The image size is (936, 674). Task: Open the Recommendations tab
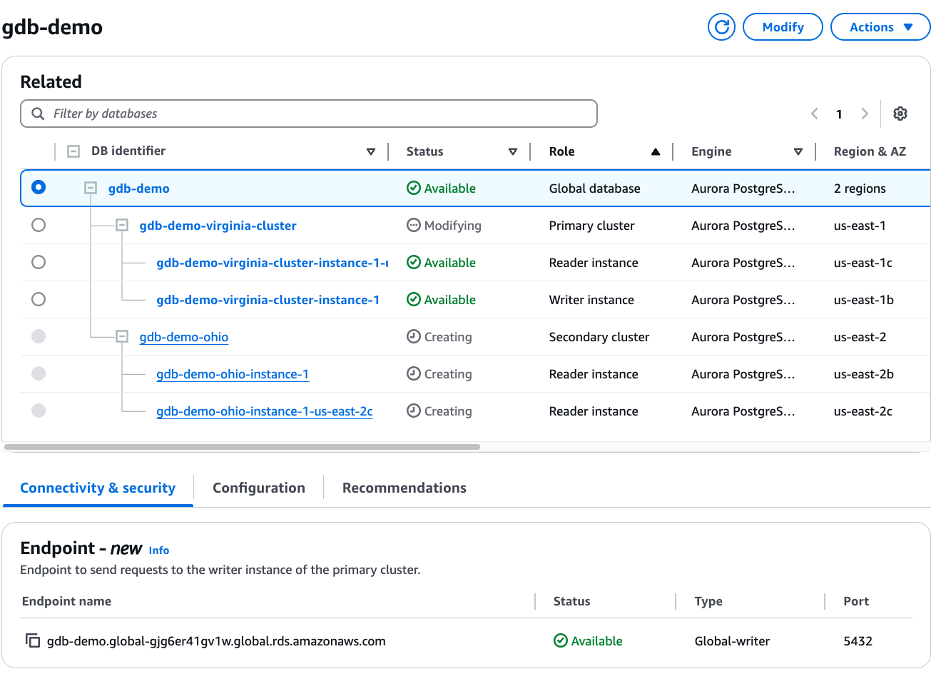(x=404, y=488)
